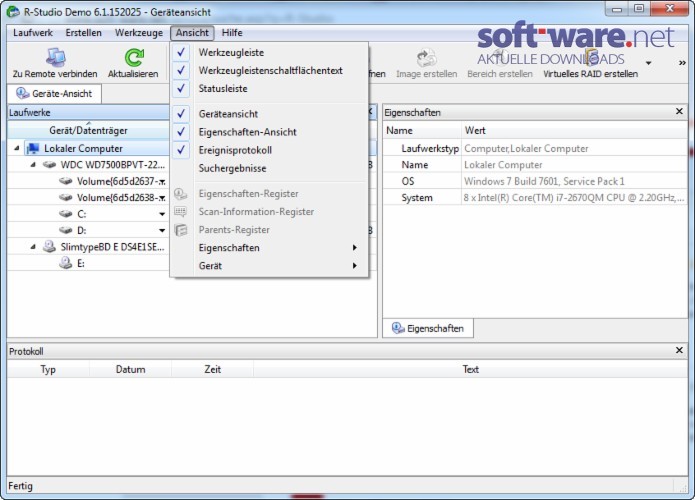This screenshot has width=695, height=500.
Task: Click the Name column header in Eigenschaften
Action: tap(422, 130)
